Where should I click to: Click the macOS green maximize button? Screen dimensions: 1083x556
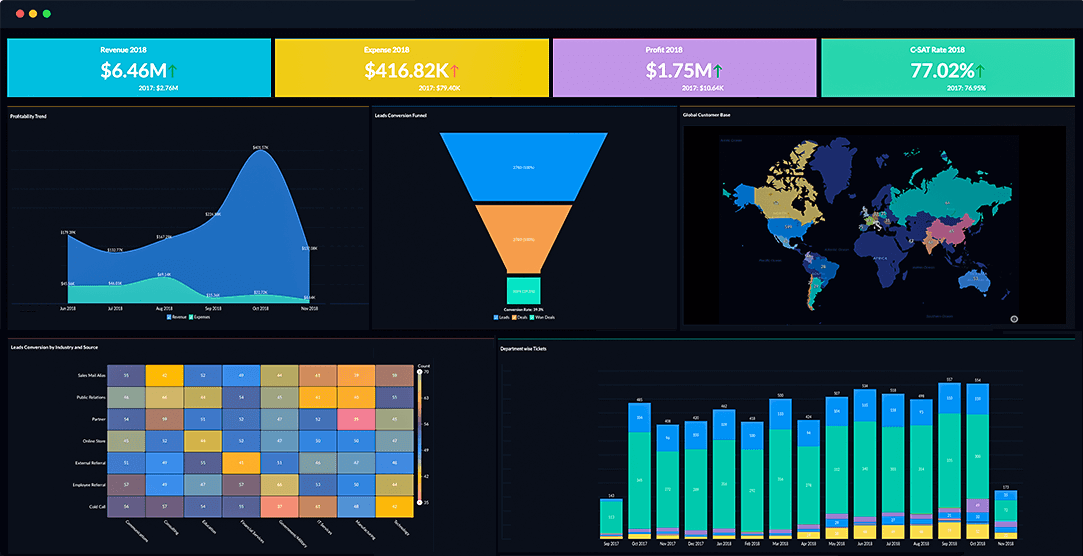pos(46,14)
